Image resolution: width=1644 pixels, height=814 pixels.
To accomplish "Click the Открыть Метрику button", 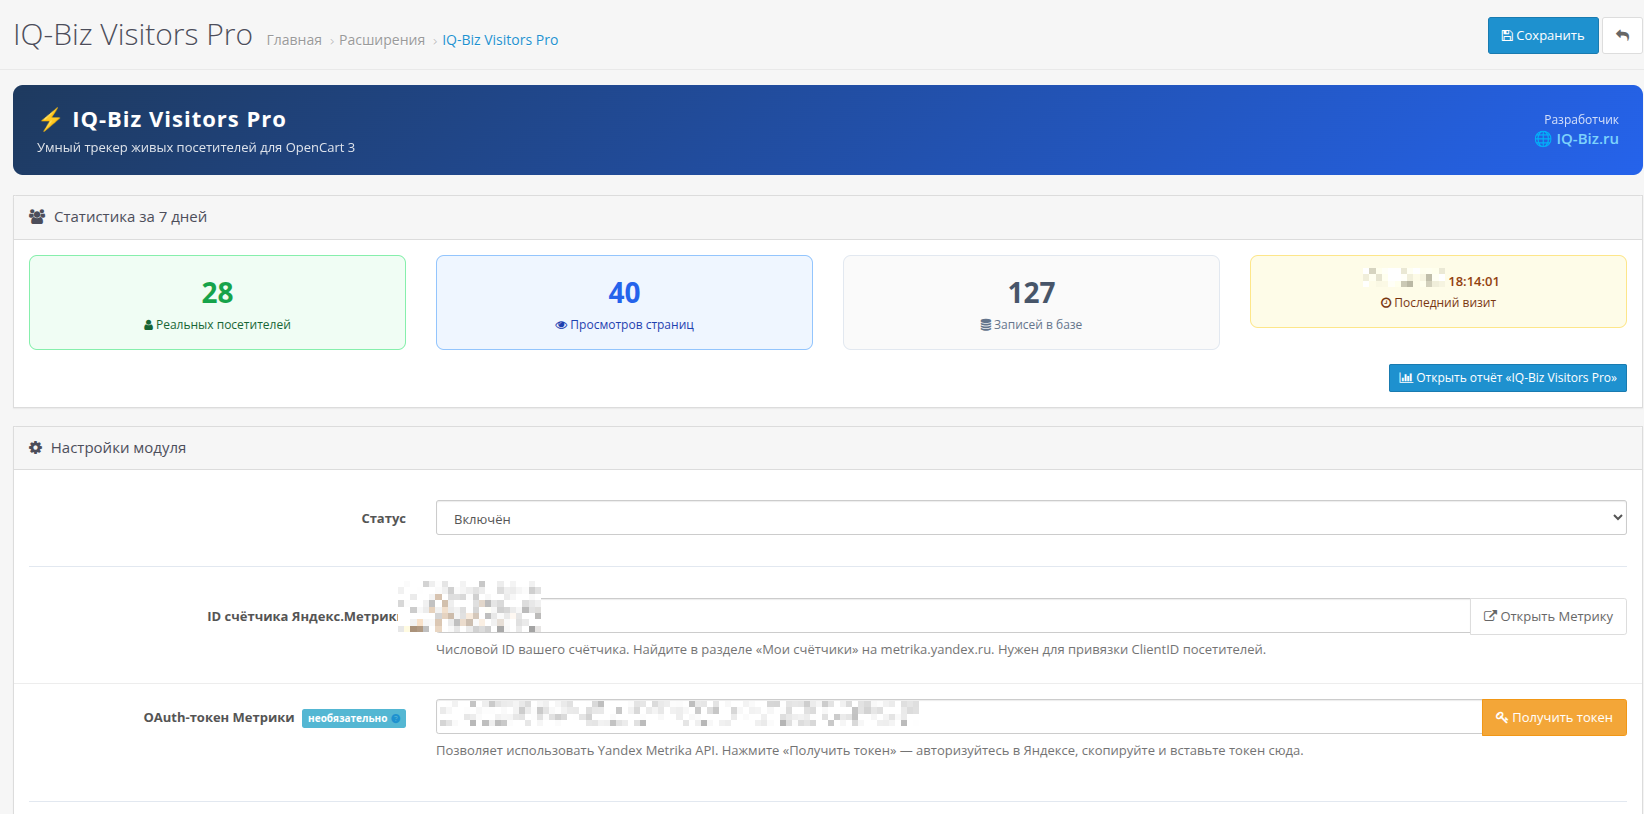I will (1548, 616).
